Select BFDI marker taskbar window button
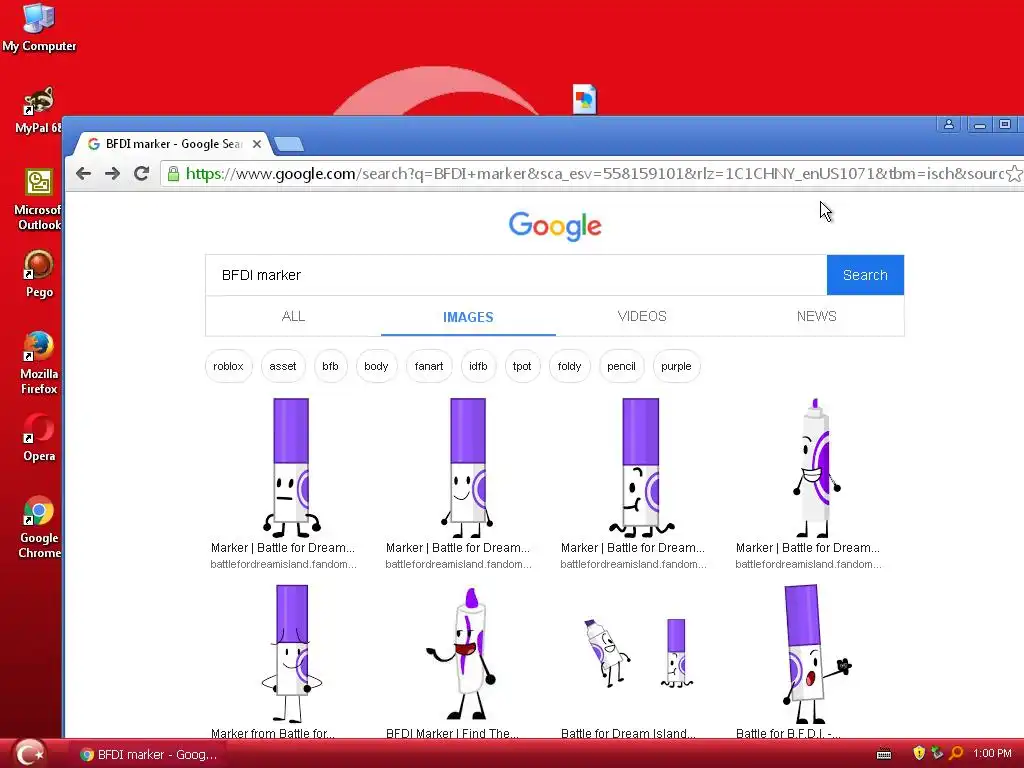Image resolution: width=1024 pixels, height=768 pixels. tap(148, 754)
